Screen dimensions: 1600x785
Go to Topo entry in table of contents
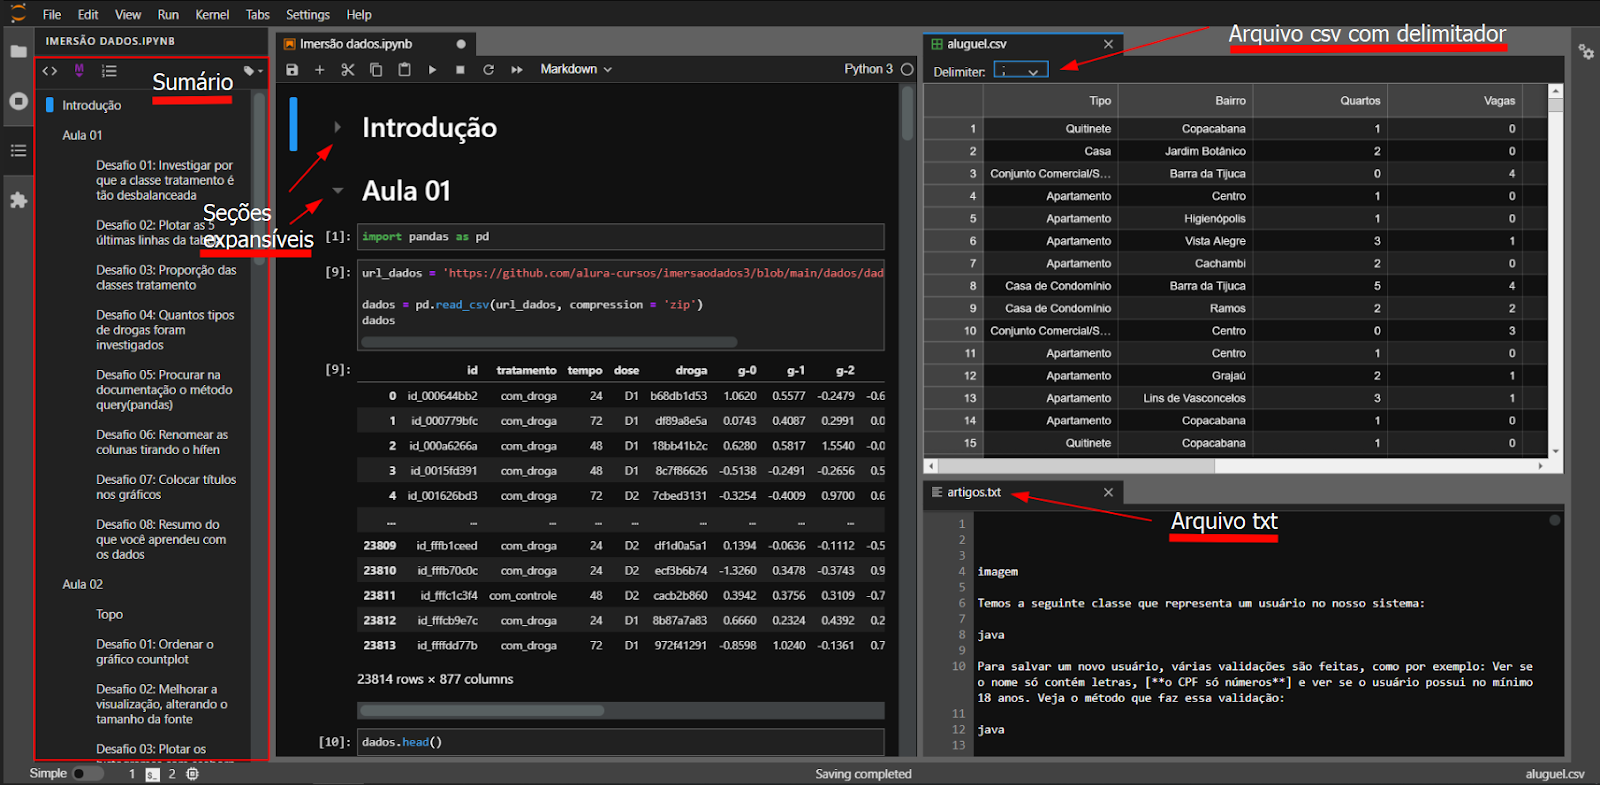[109, 614]
